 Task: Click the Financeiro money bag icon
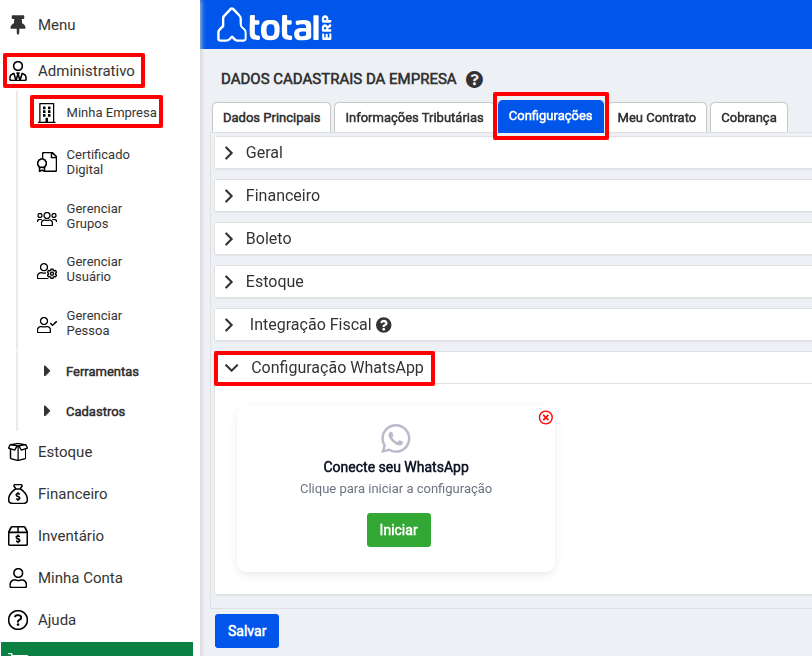pos(18,494)
